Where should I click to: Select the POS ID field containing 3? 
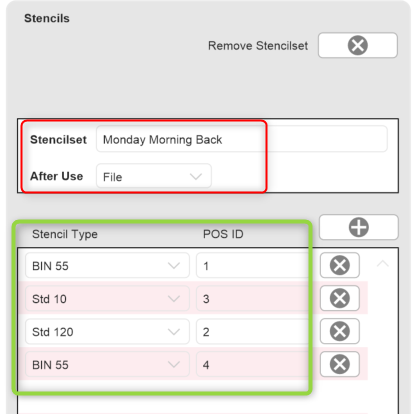point(254,298)
